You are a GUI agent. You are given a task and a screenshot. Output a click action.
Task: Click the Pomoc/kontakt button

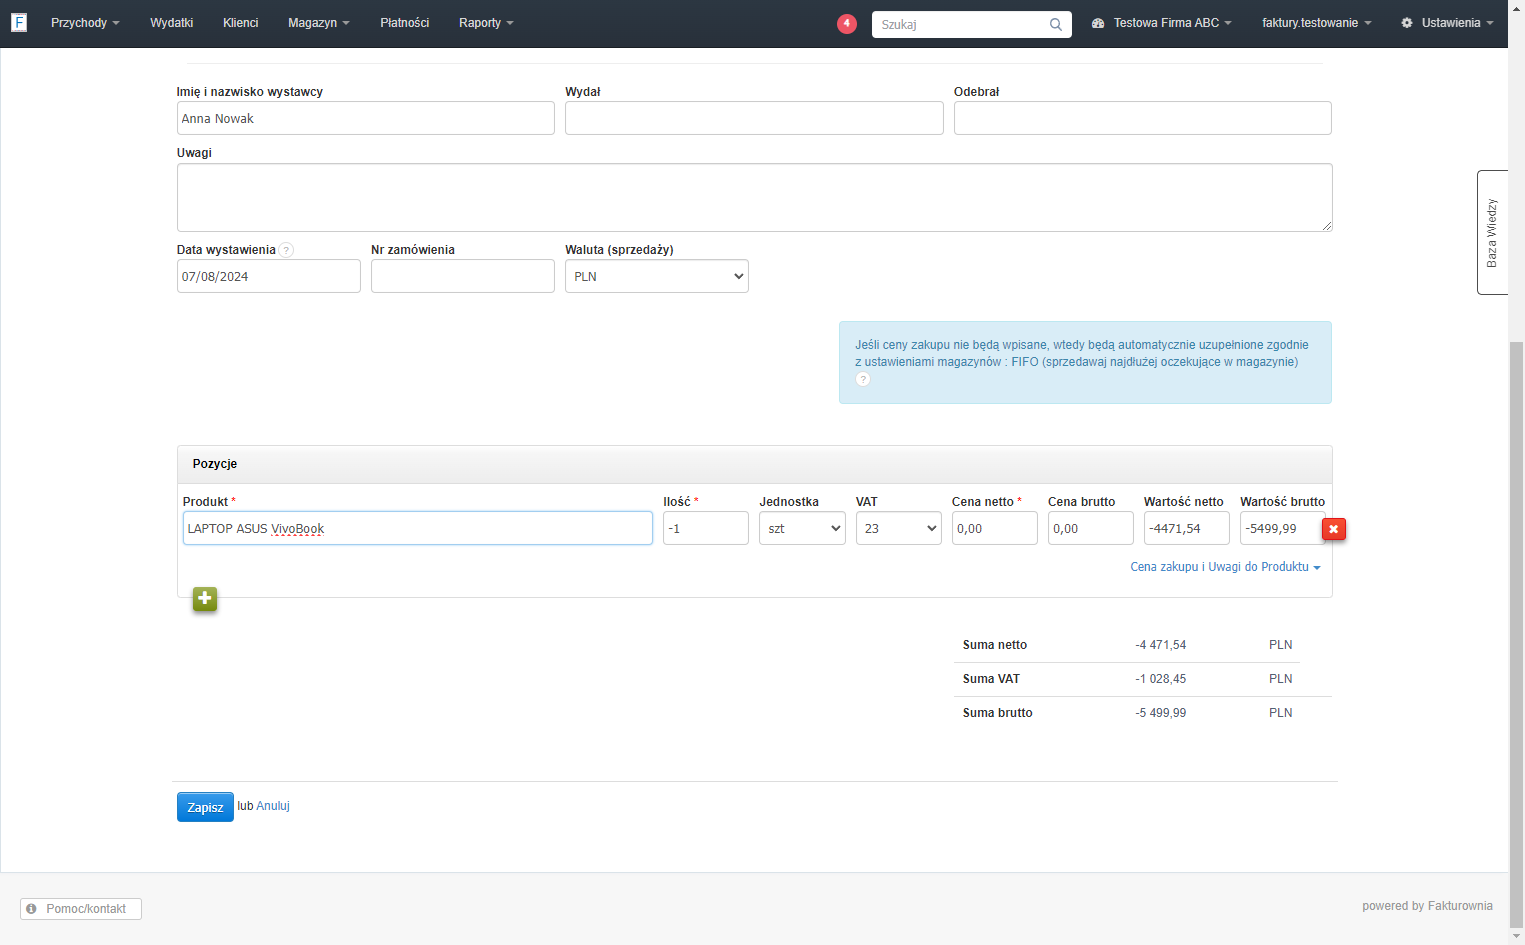[x=81, y=909]
